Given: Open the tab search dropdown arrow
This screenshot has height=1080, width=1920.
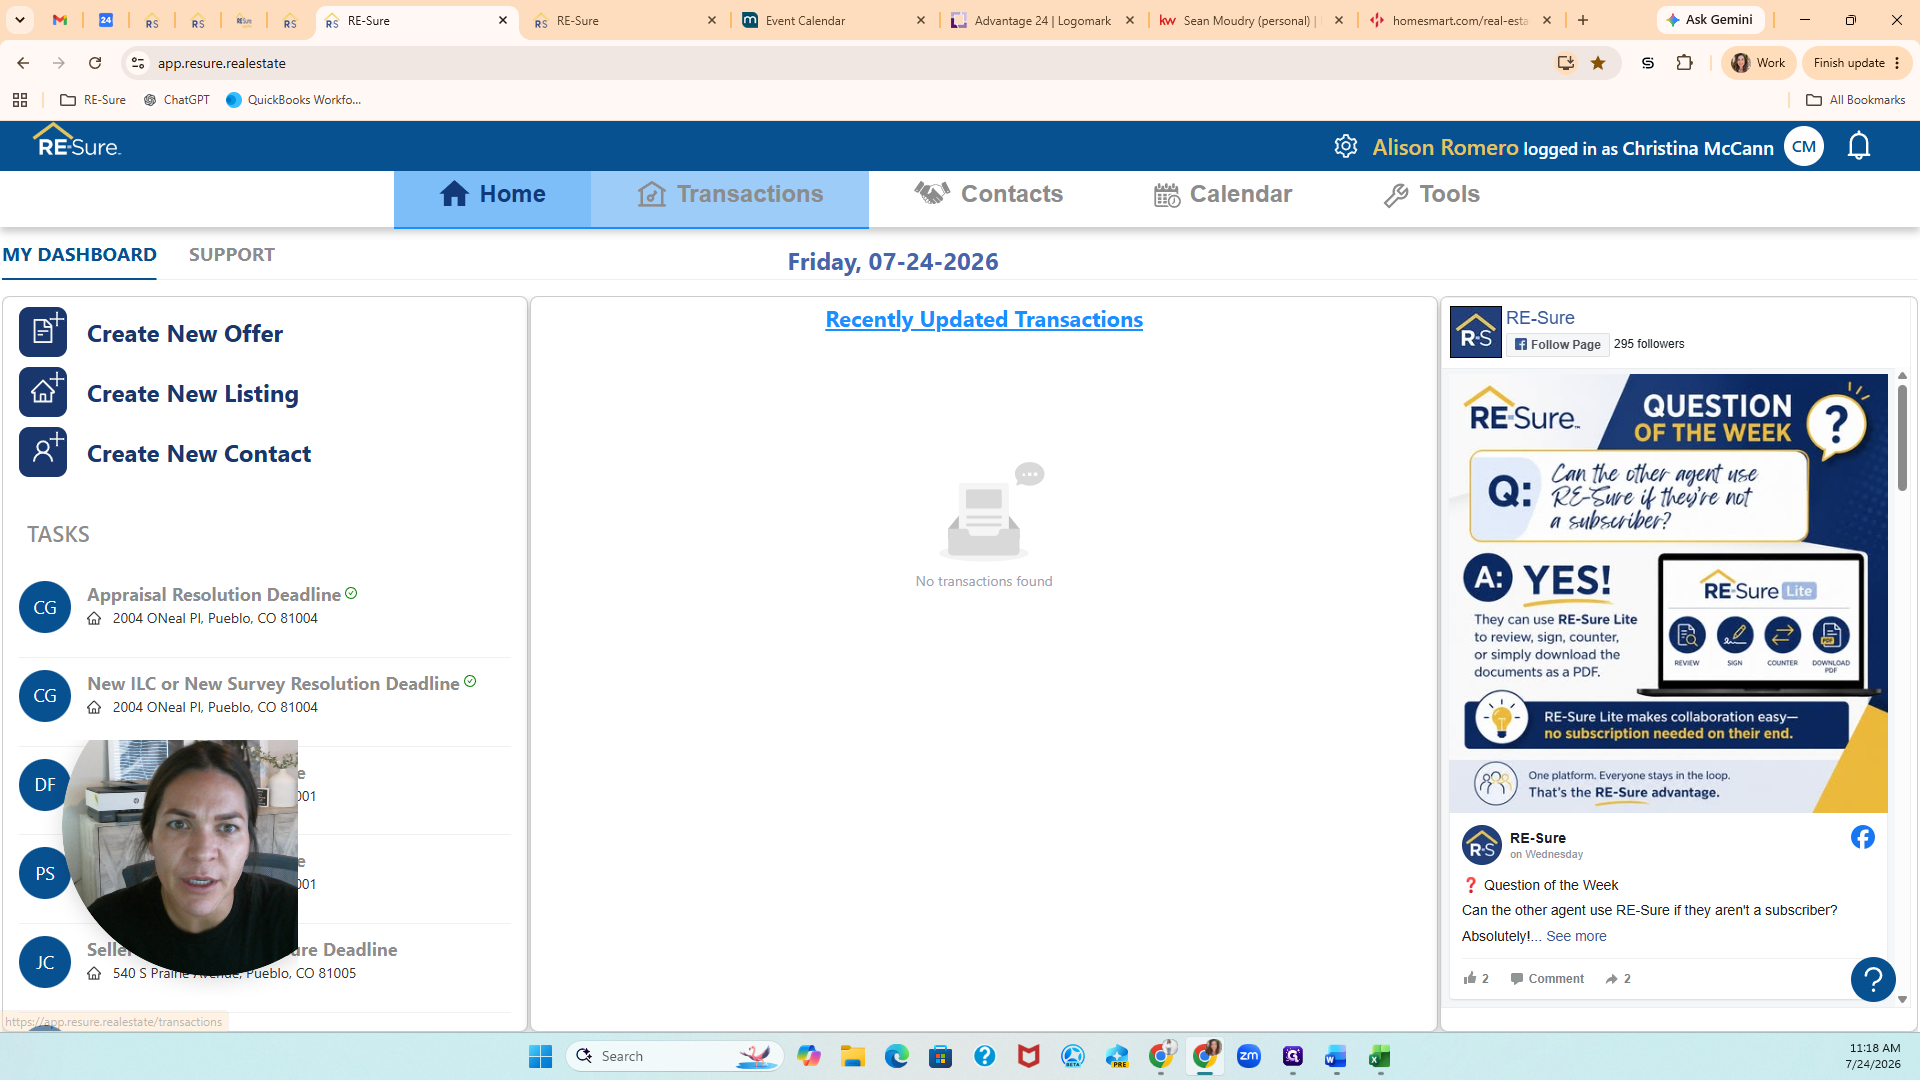Looking at the screenshot, I should click(20, 20).
